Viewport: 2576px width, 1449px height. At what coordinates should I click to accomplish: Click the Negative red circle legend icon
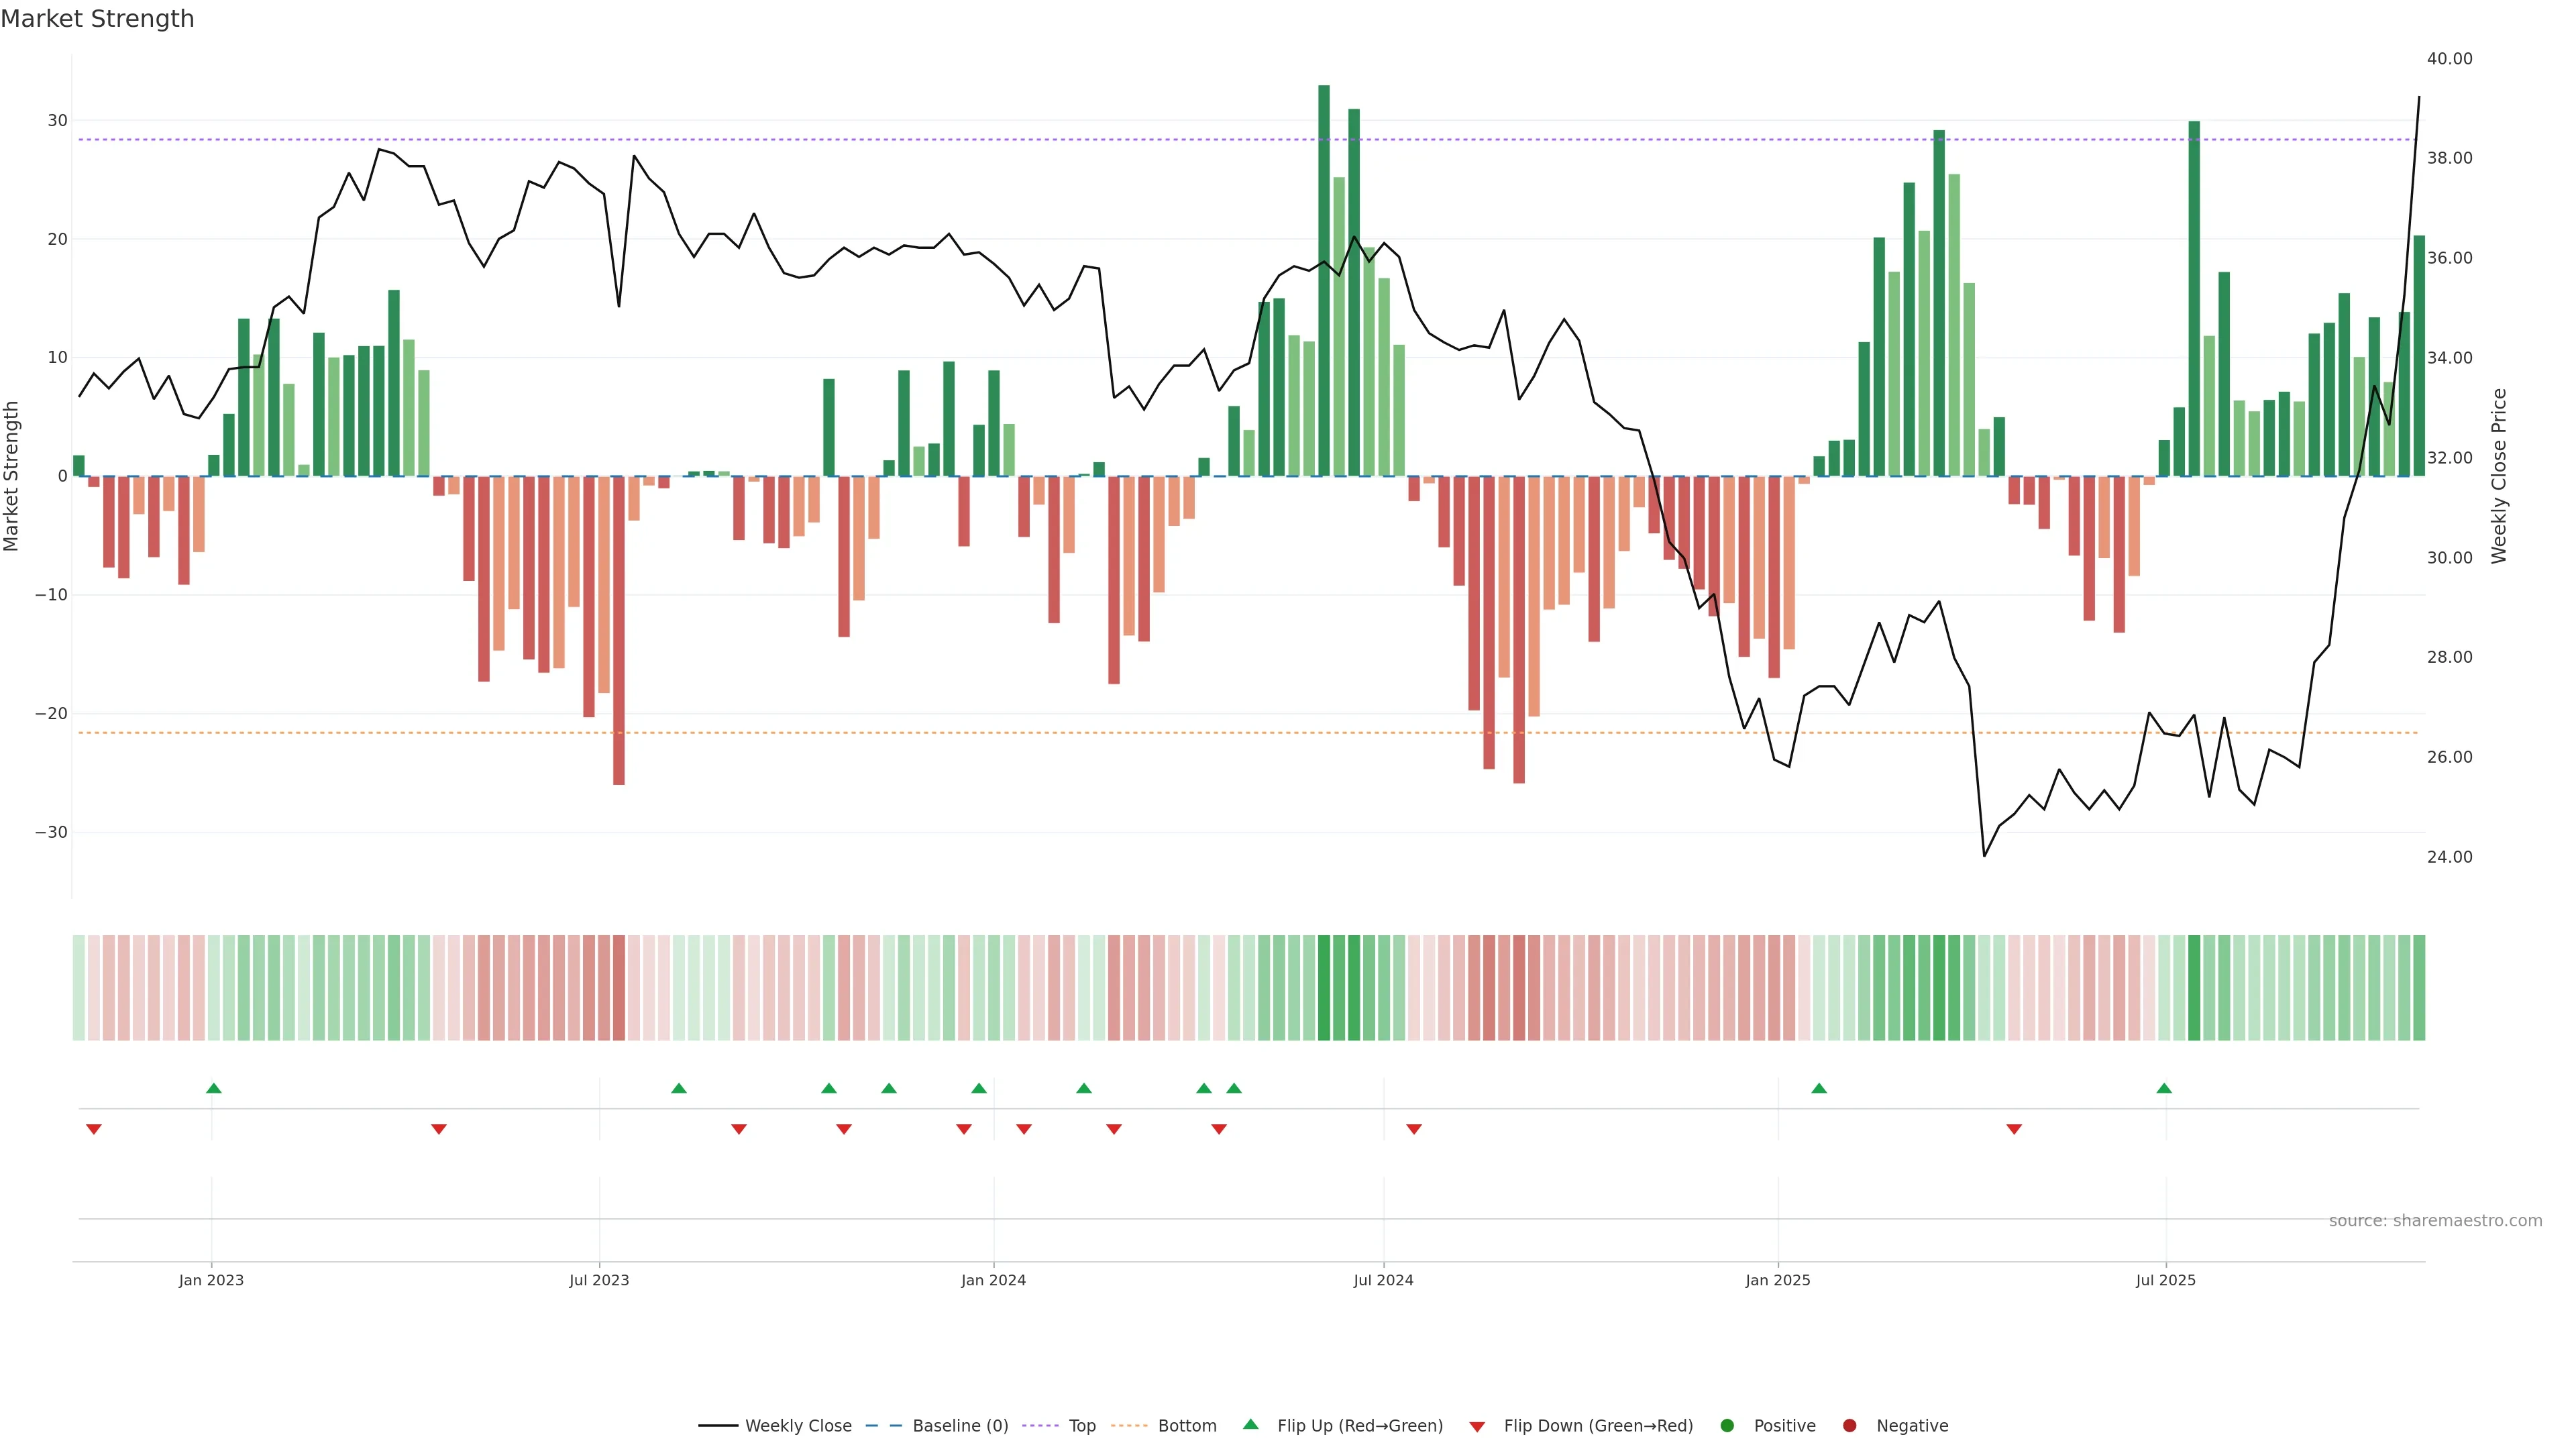[x=1849, y=1425]
